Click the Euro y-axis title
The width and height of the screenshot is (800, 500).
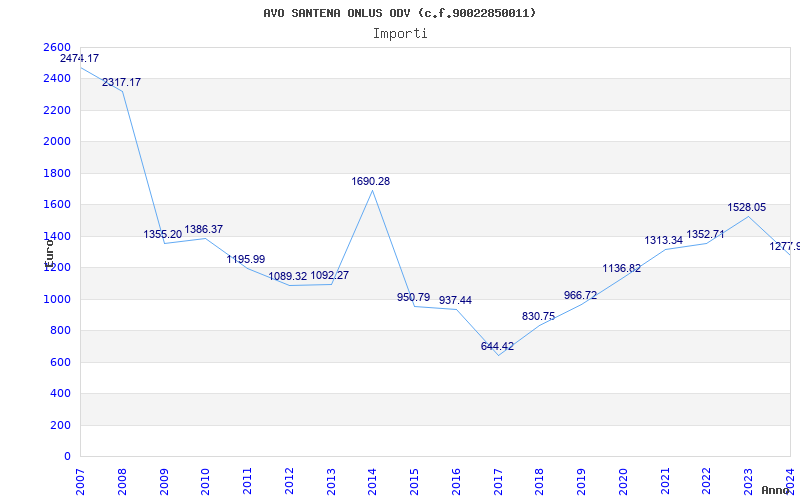tap(49, 253)
